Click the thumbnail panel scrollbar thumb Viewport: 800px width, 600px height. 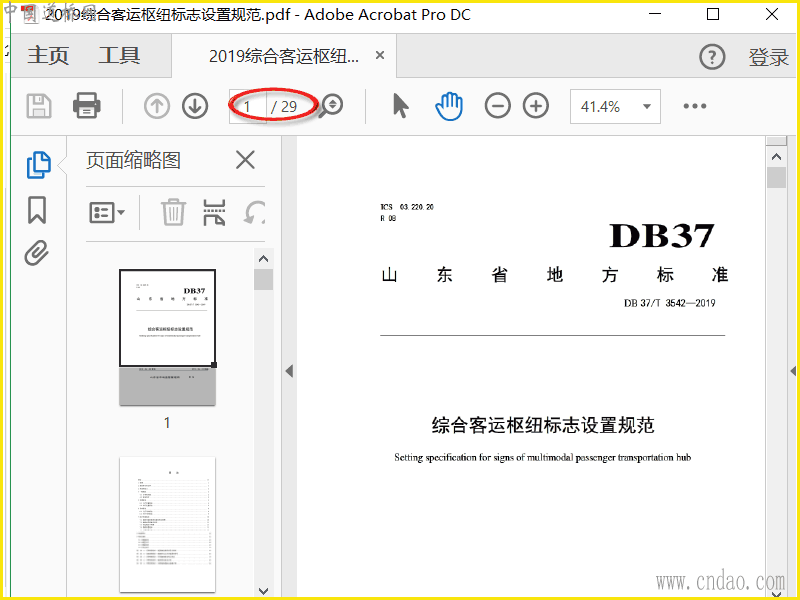click(263, 280)
